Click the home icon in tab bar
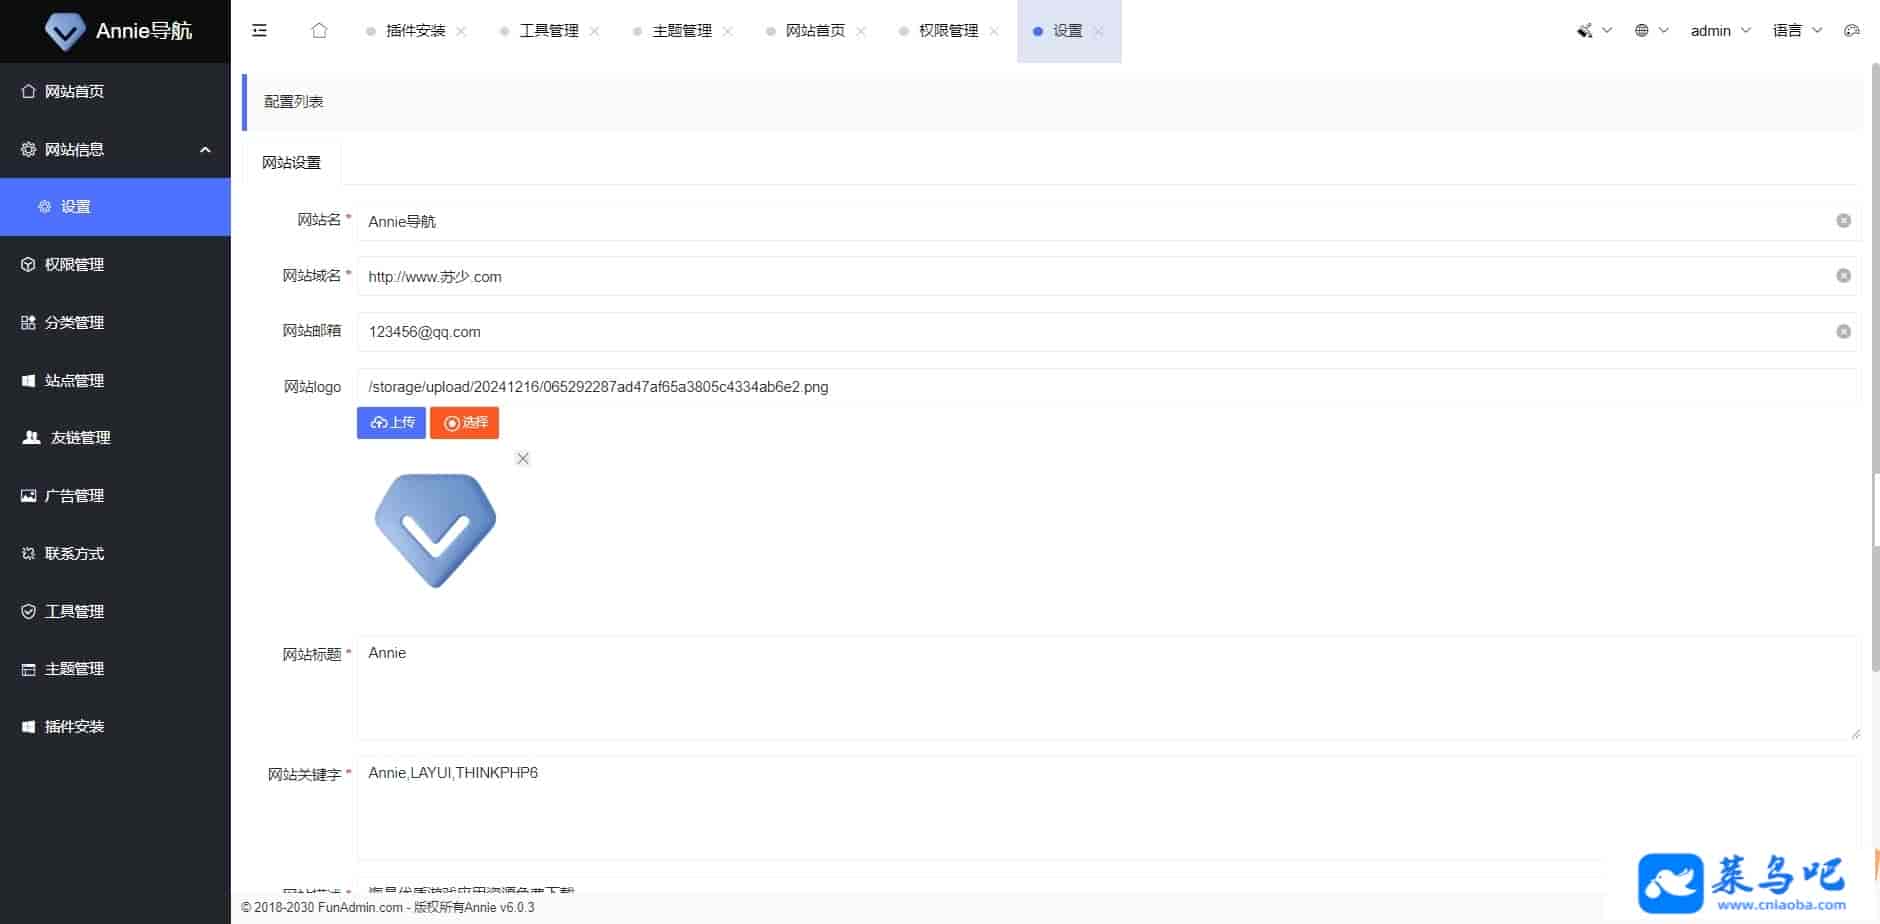 [319, 31]
